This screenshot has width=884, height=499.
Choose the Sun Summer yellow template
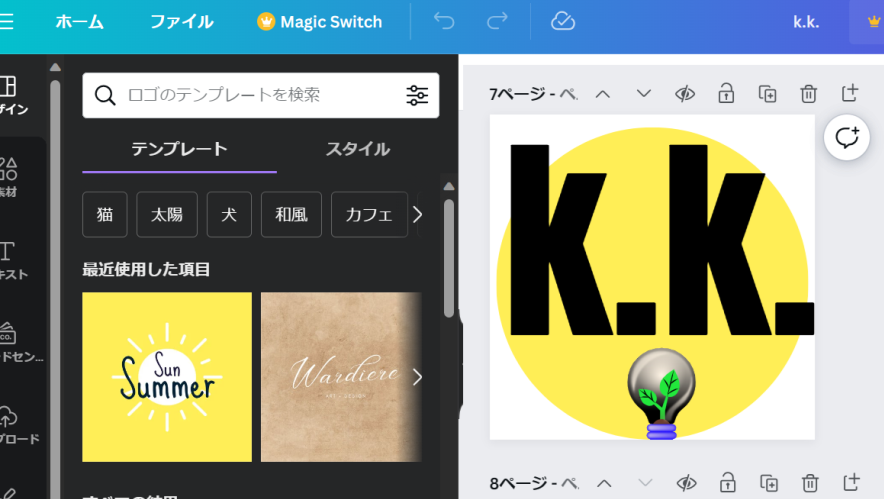[167, 377]
